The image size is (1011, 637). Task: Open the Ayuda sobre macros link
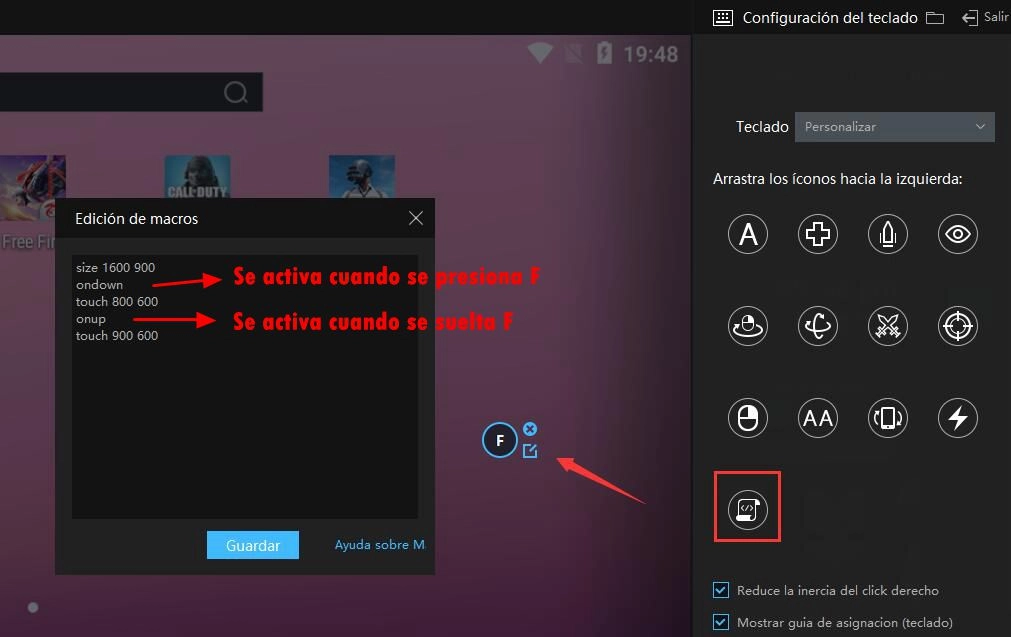(x=380, y=545)
